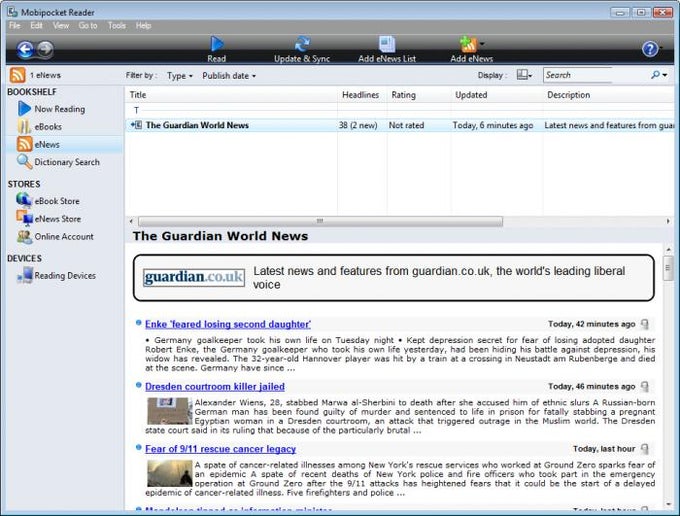Viewport: 680px width, 516px height.
Task: Select The Guardian World News title cell
Action: [x=197, y=125]
